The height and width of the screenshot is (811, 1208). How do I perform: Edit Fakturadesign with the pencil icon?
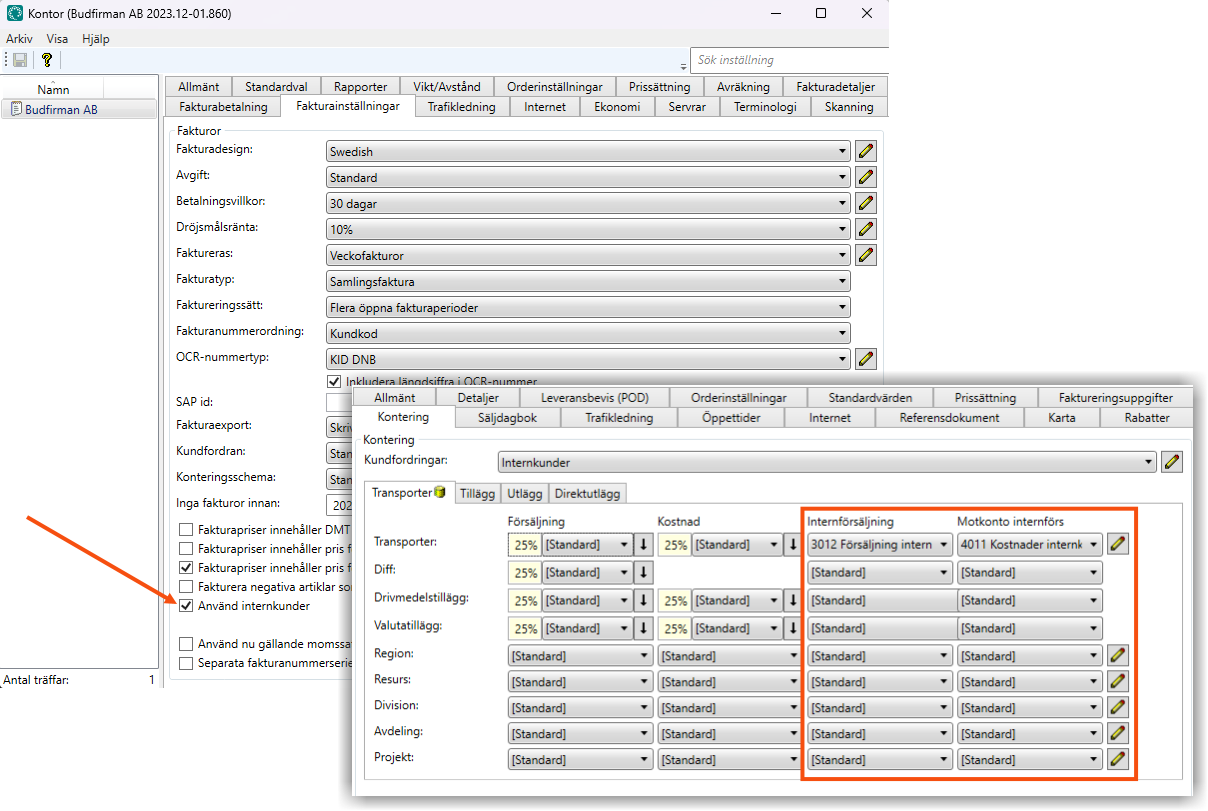click(x=866, y=152)
